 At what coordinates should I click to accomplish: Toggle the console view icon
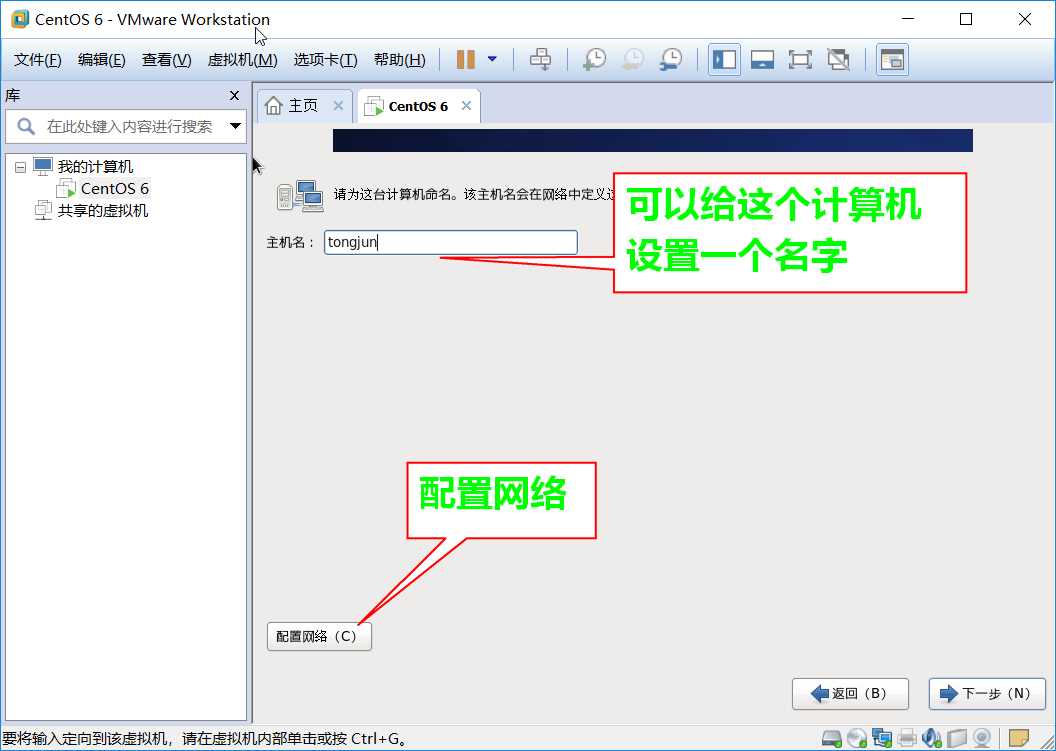coord(892,60)
